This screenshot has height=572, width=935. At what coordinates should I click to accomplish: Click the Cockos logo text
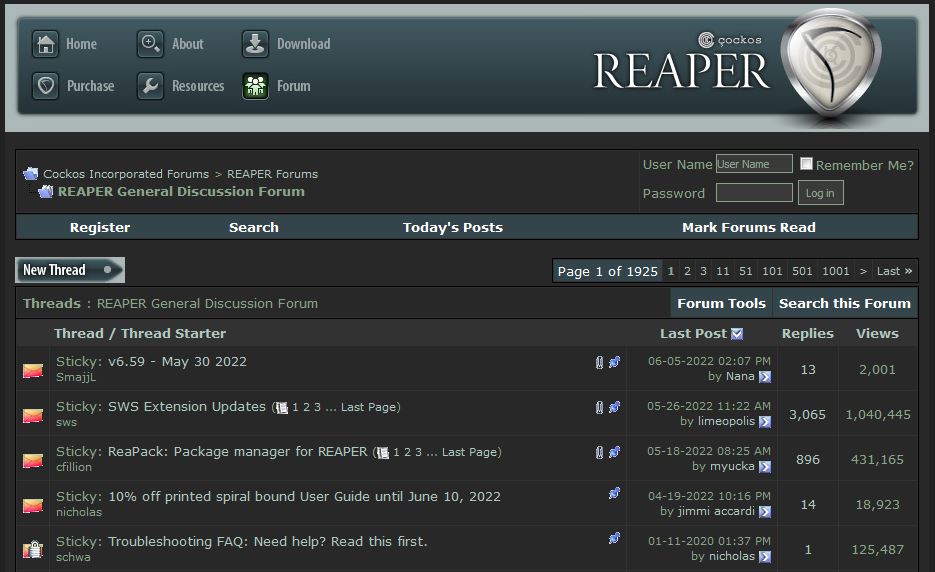[x=730, y=40]
